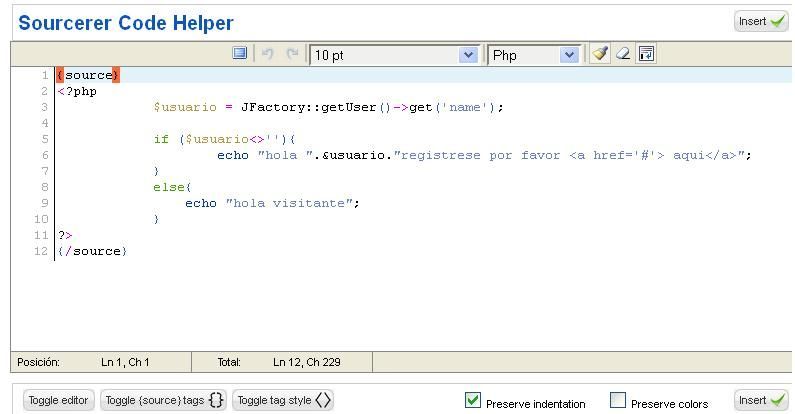Uncheck the Preserve indentation checkbox

pyautogui.click(x=473, y=400)
